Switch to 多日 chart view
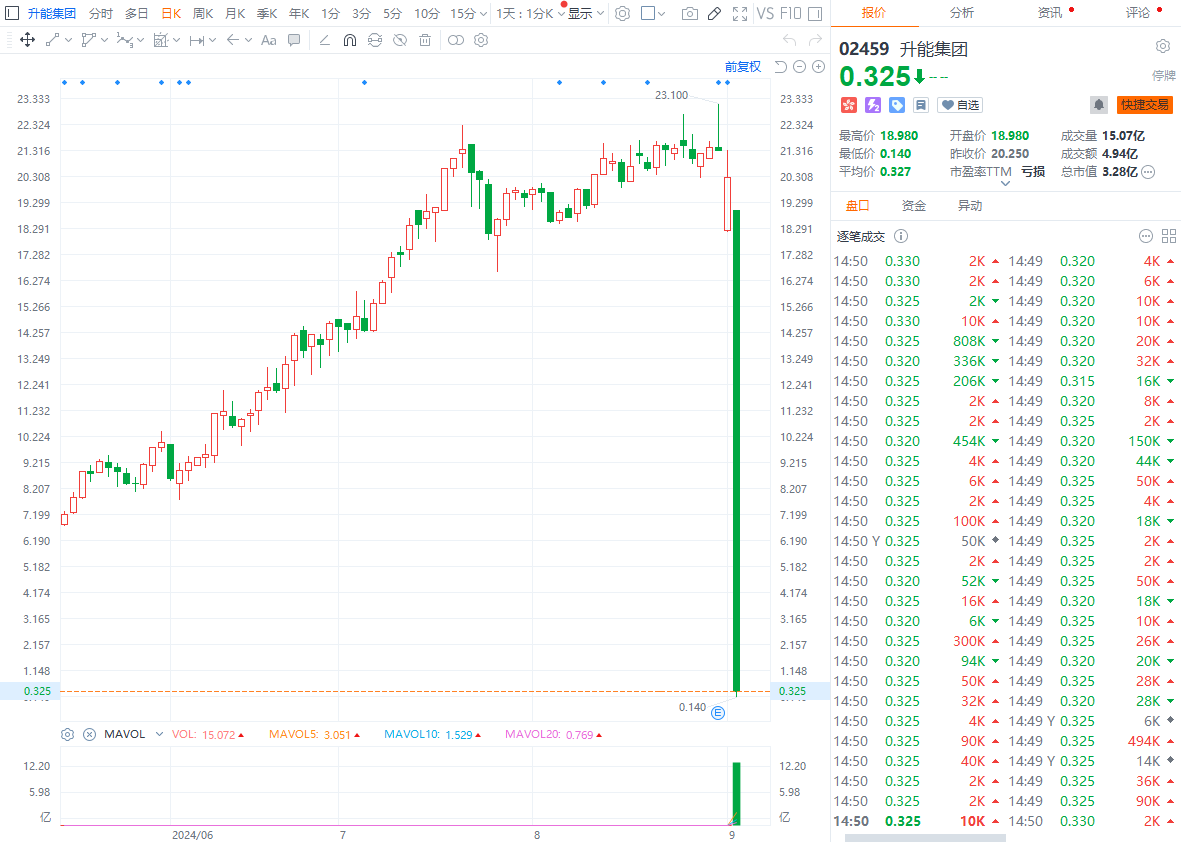 click(x=136, y=14)
